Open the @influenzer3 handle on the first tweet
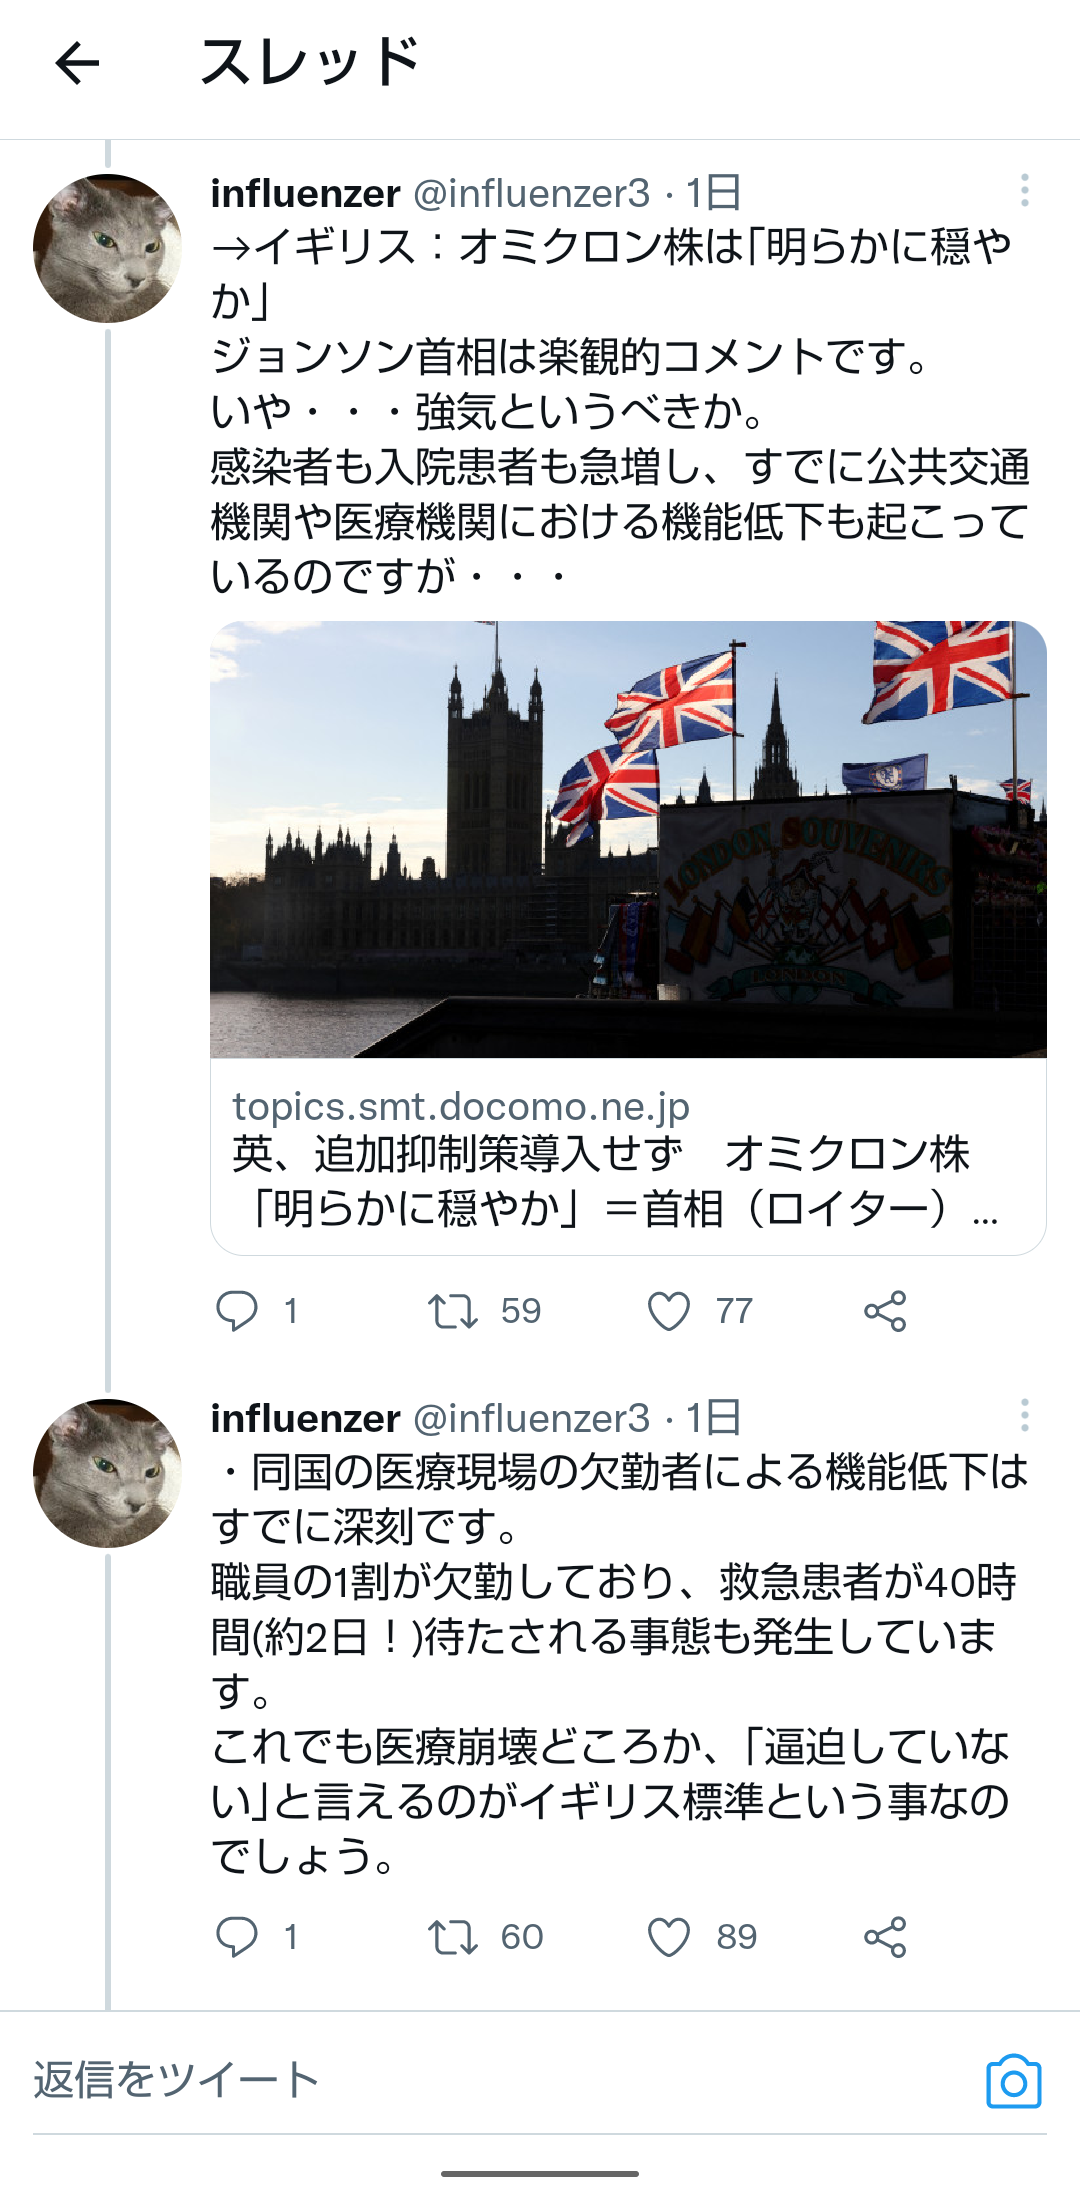Screen dimensions: 1080x2193 [x=531, y=193]
